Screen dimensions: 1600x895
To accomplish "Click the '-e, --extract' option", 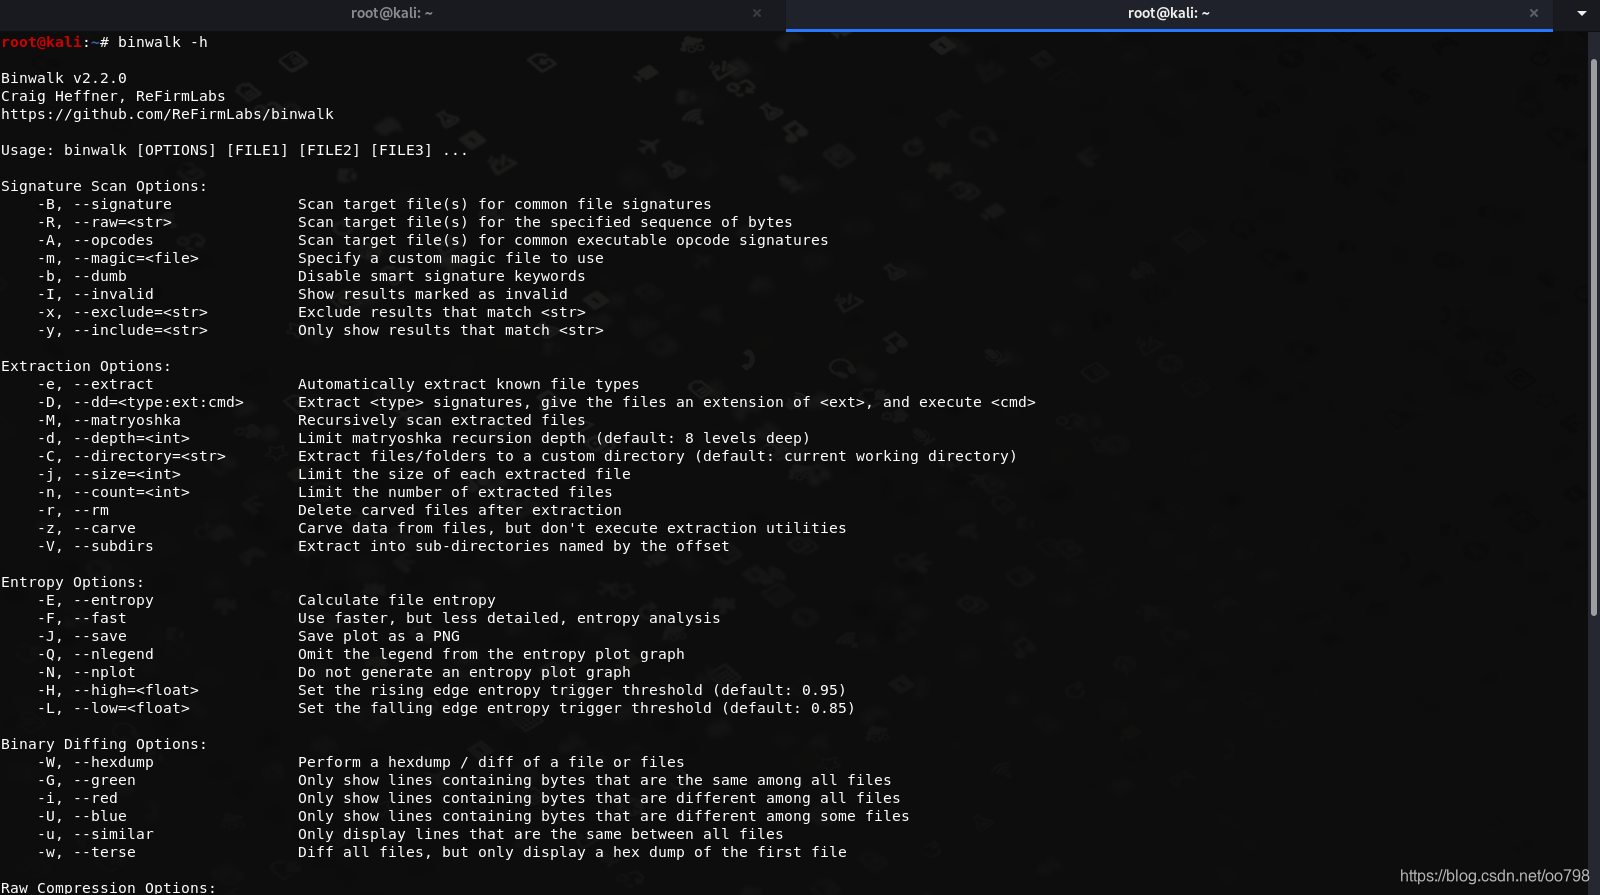I will (x=96, y=384).
